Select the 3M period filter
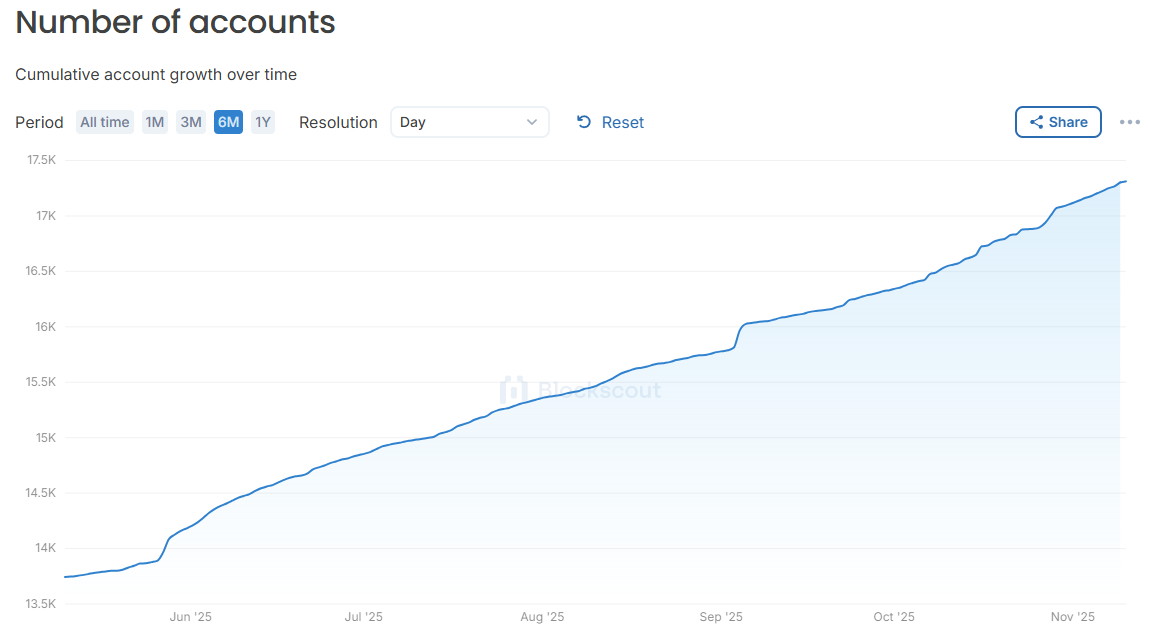 click(190, 121)
